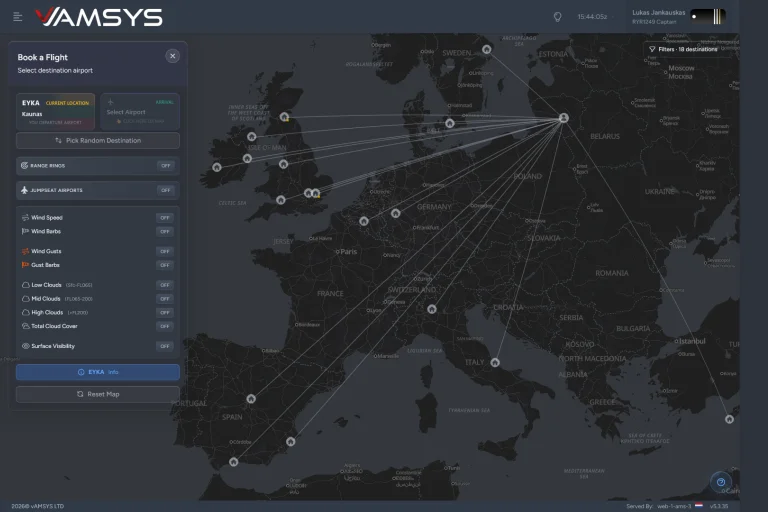This screenshot has height=512, width=768.
Task: Select the northern Italy airport marker
Action: (432, 309)
